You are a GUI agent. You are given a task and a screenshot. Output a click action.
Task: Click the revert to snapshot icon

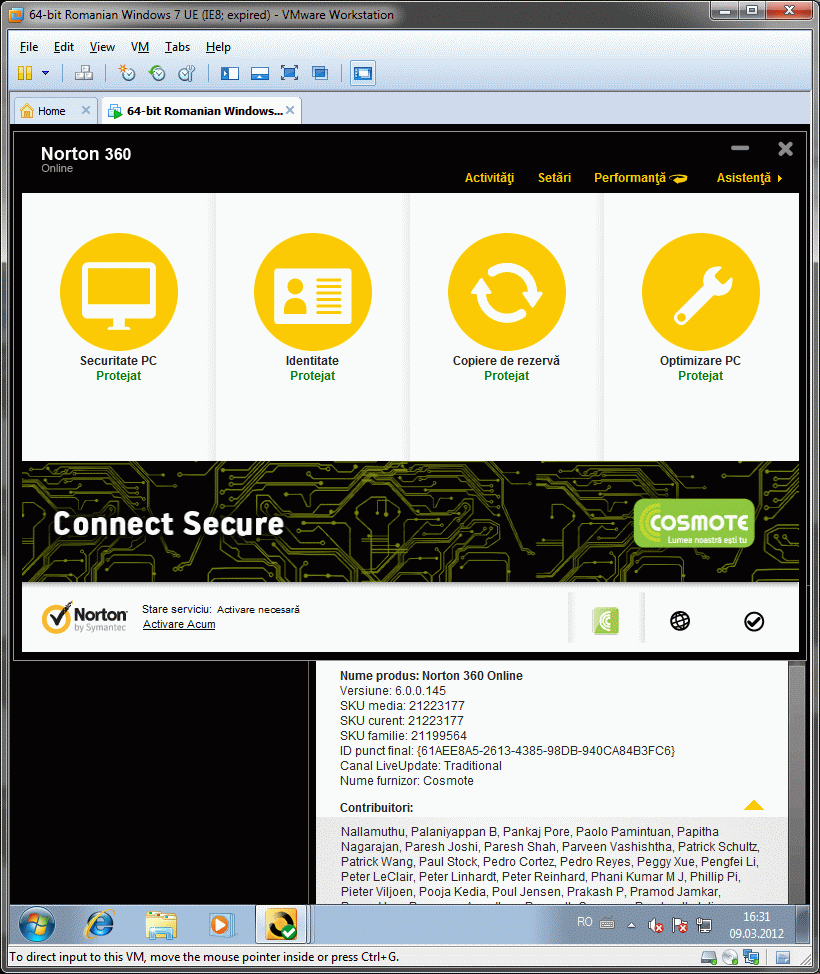(157, 73)
